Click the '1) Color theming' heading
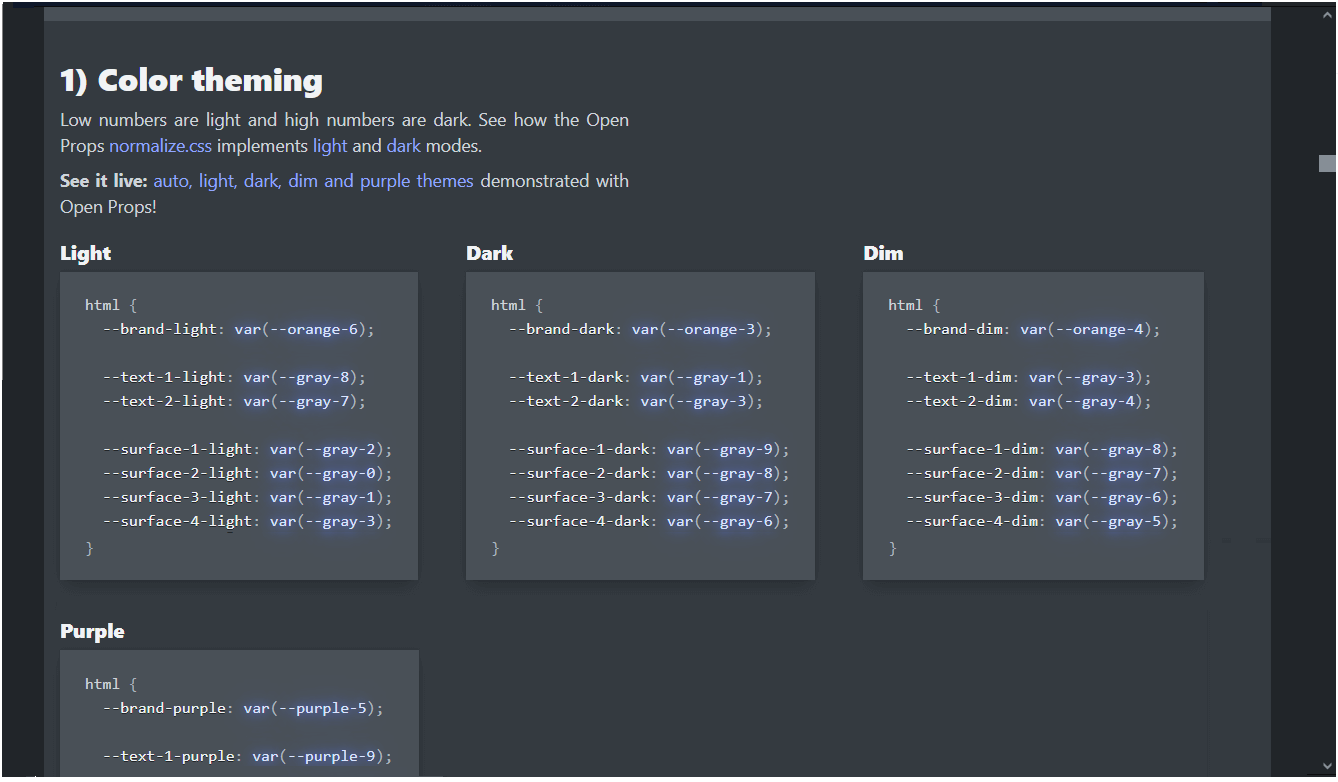Viewport: 1338px width, 782px height. (x=191, y=80)
